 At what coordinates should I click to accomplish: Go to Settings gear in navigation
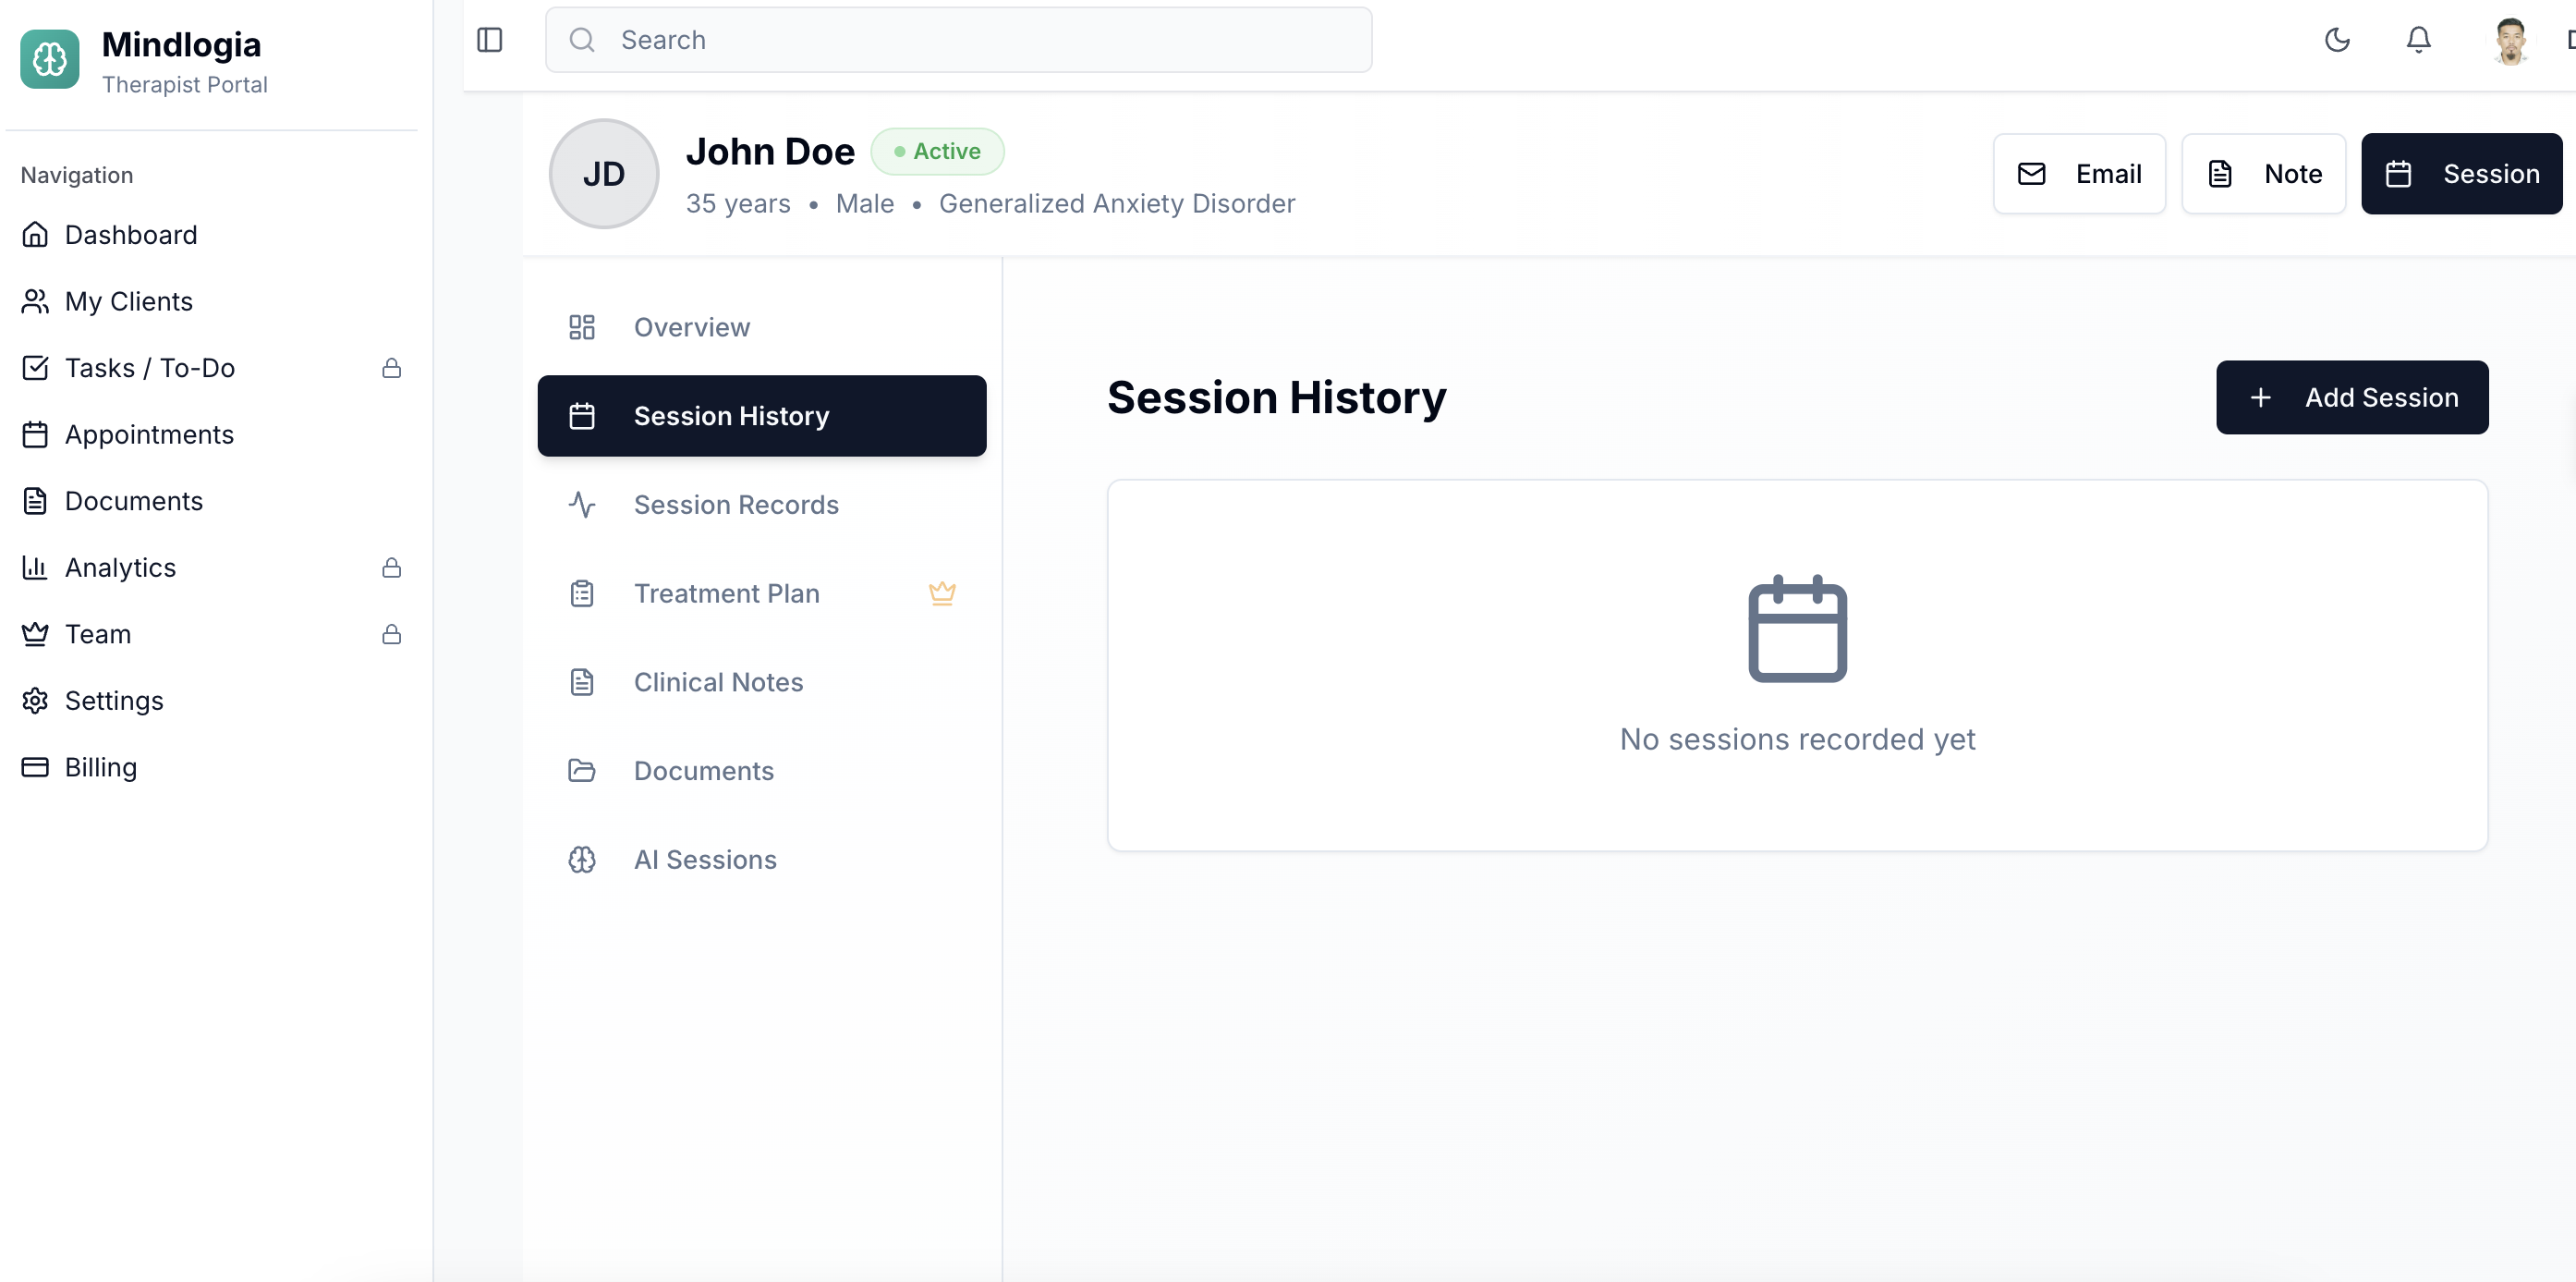coord(113,701)
